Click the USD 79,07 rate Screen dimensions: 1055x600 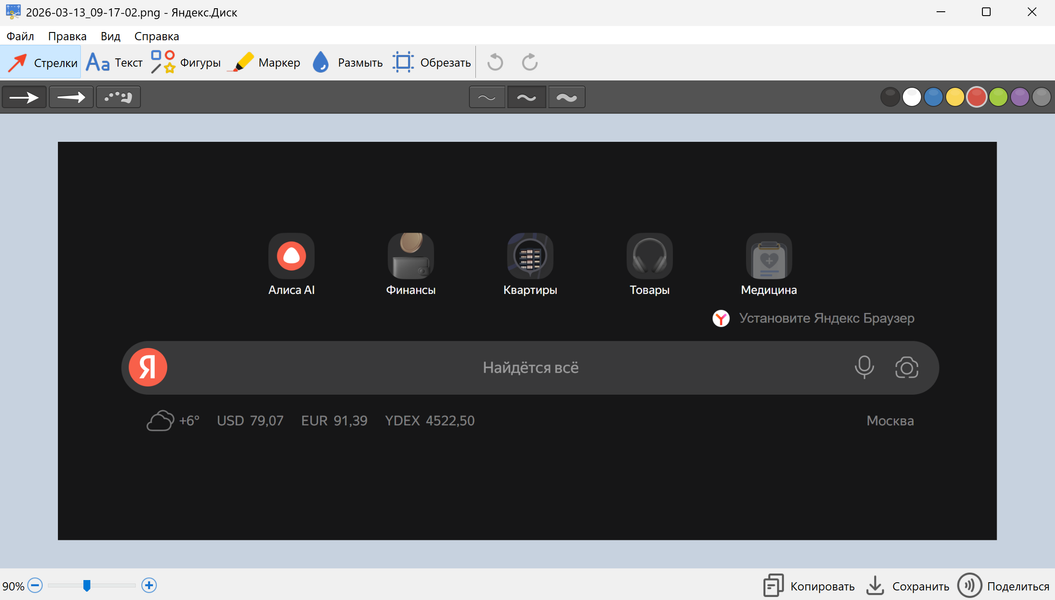pyautogui.click(x=250, y=421)
